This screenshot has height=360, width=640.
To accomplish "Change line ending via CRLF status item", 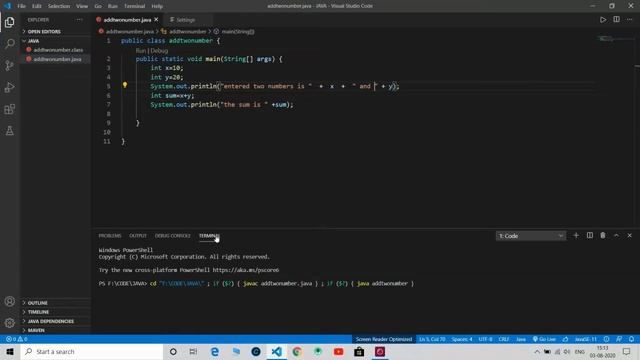I will [x=504, y=339].
